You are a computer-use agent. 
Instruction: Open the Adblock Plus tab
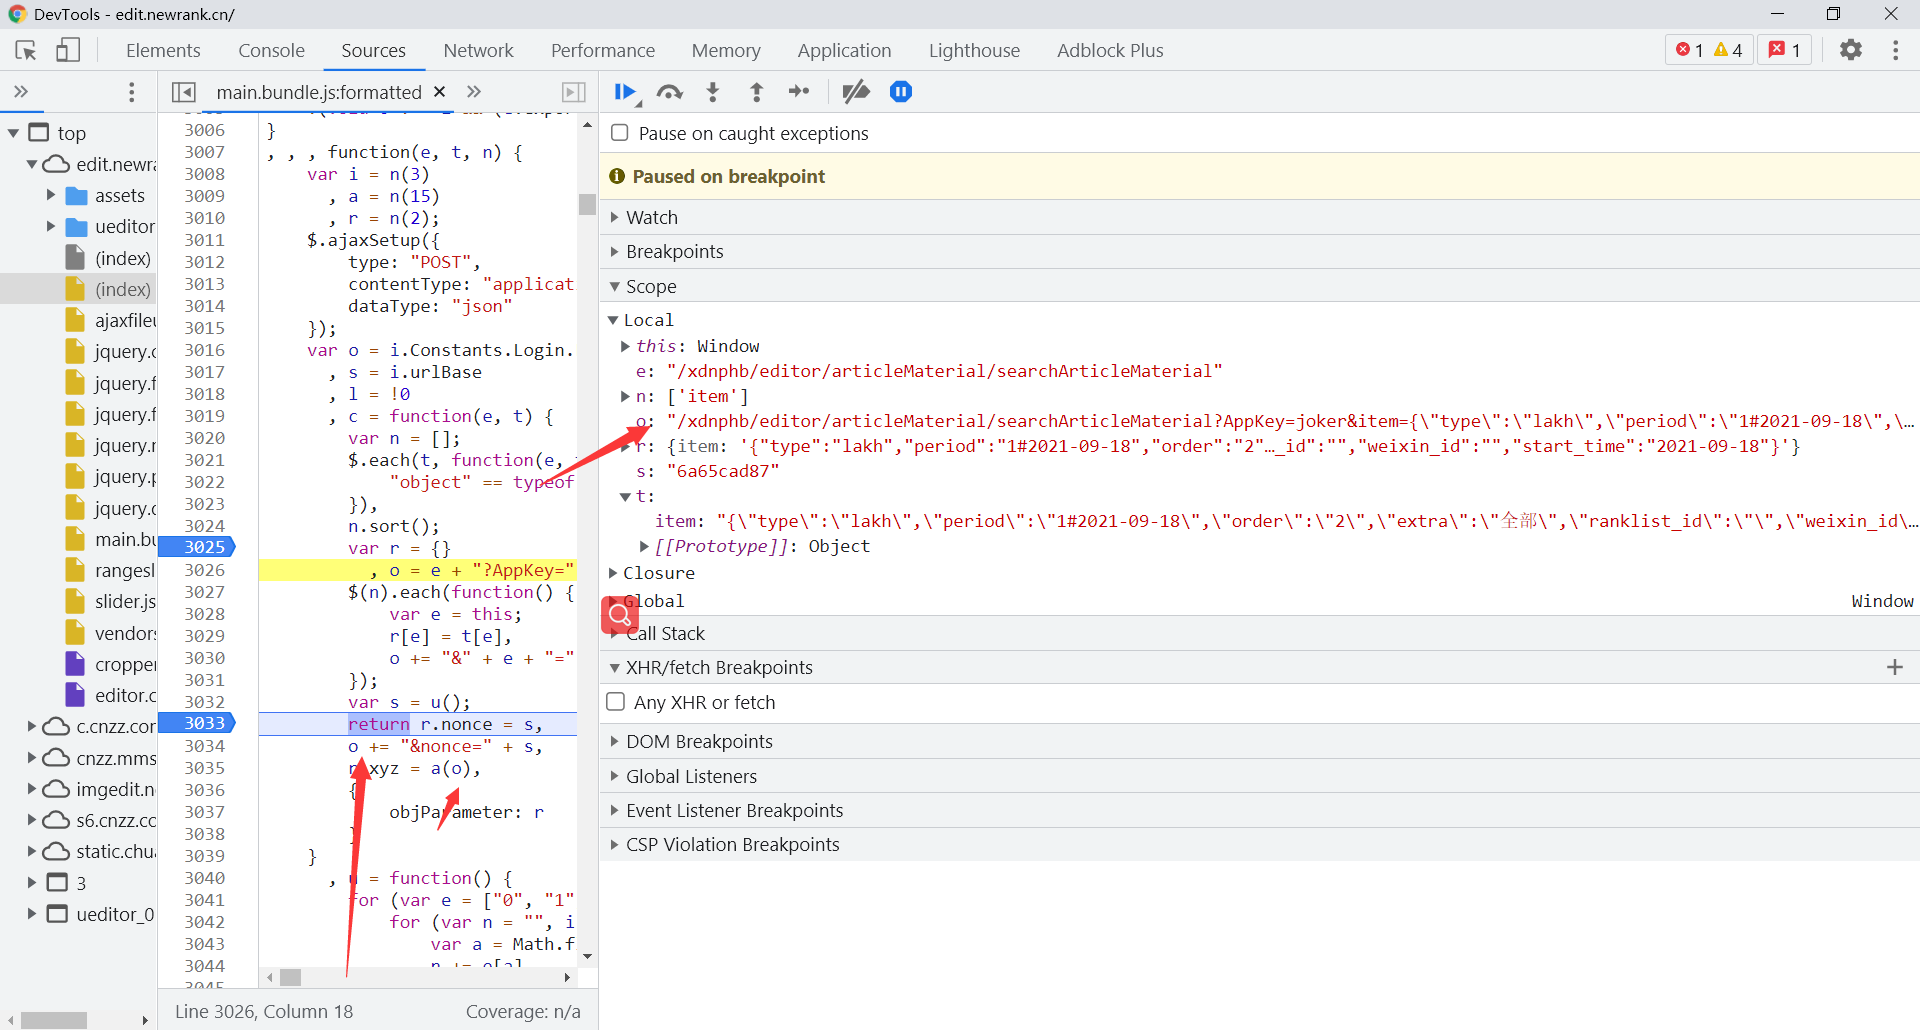[1110, 50]
